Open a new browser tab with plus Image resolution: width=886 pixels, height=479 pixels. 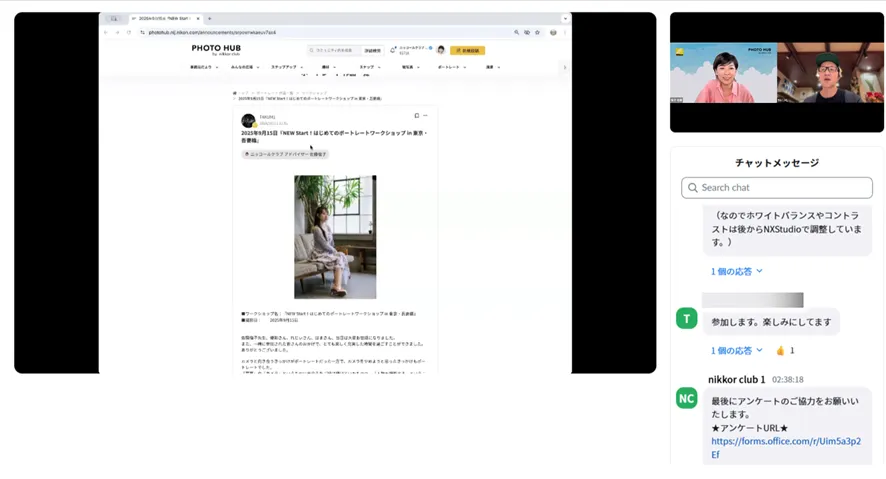(209, 19)
